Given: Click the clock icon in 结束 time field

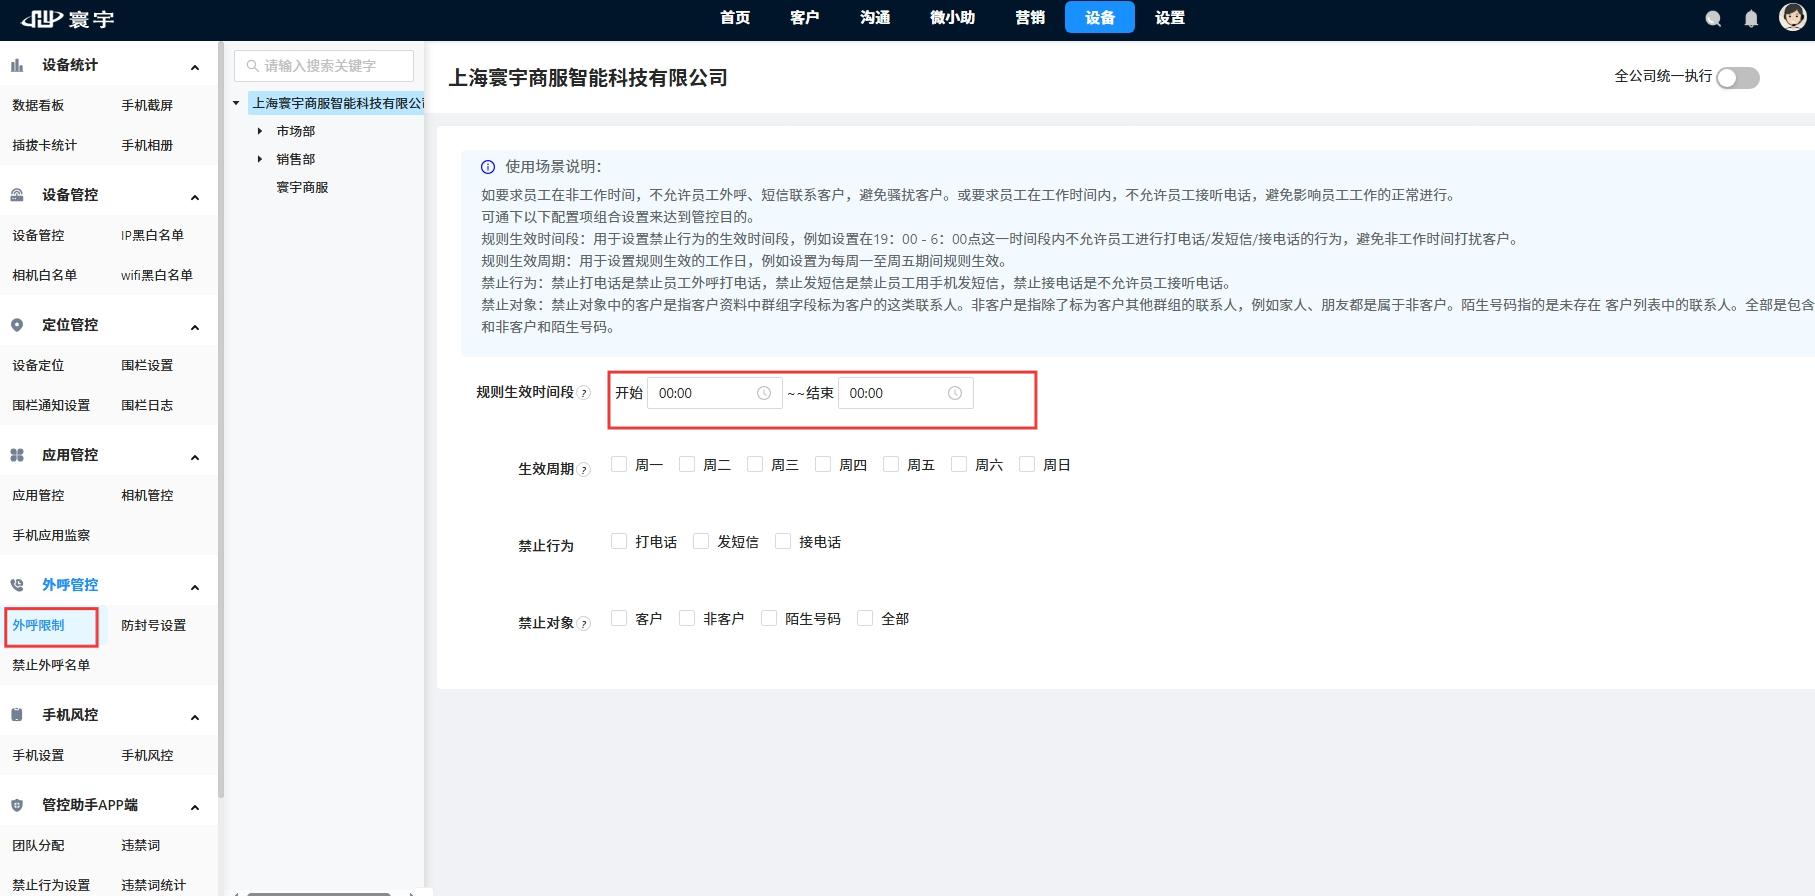Looking at the screenshot, I should tap(955, 393).
